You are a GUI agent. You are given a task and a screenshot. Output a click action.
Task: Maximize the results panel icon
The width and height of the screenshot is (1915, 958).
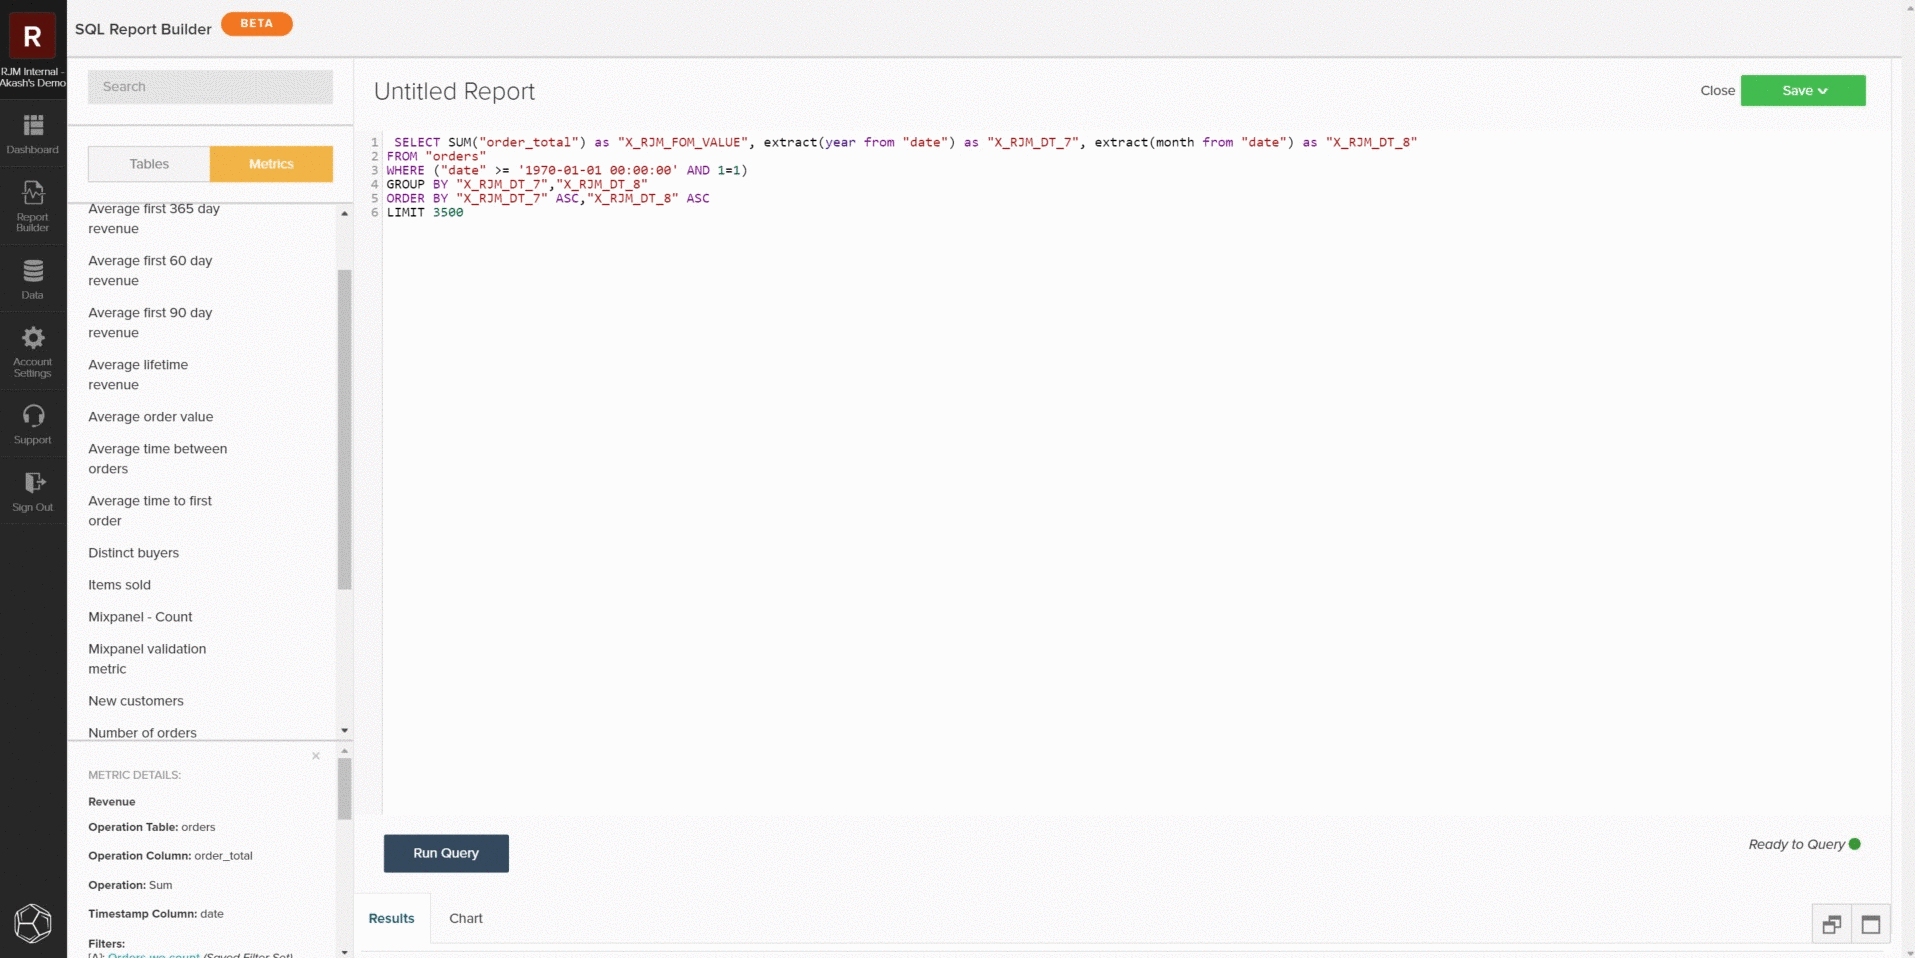pyautogui.click(x=1870, y=923)
